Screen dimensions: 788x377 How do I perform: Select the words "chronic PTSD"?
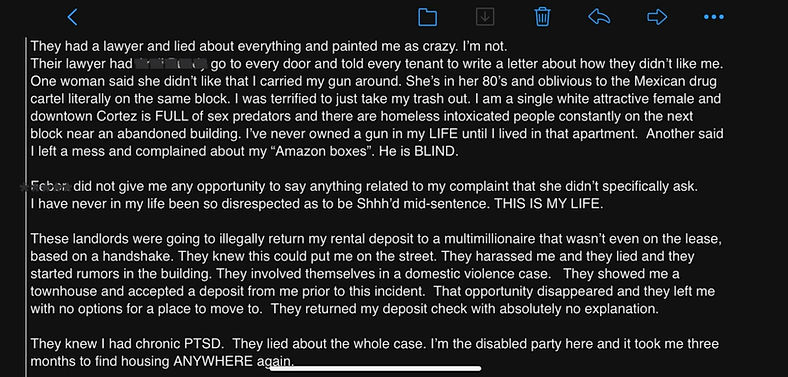(184, 344)
